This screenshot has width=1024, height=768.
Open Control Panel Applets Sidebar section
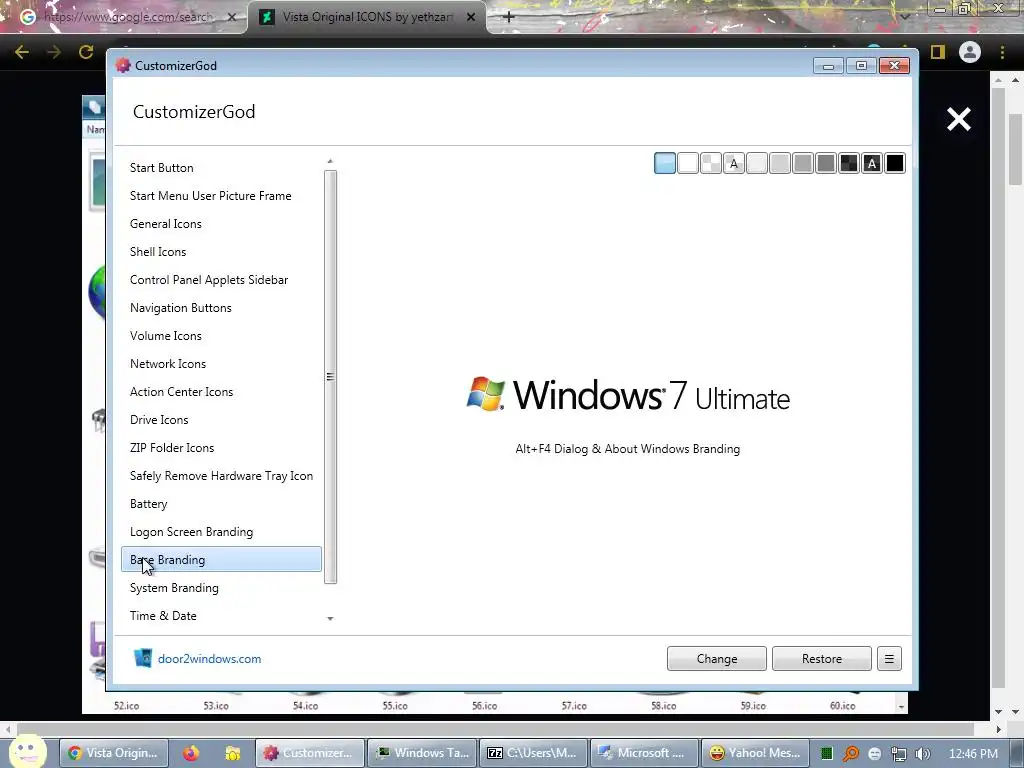pos(221,280)
